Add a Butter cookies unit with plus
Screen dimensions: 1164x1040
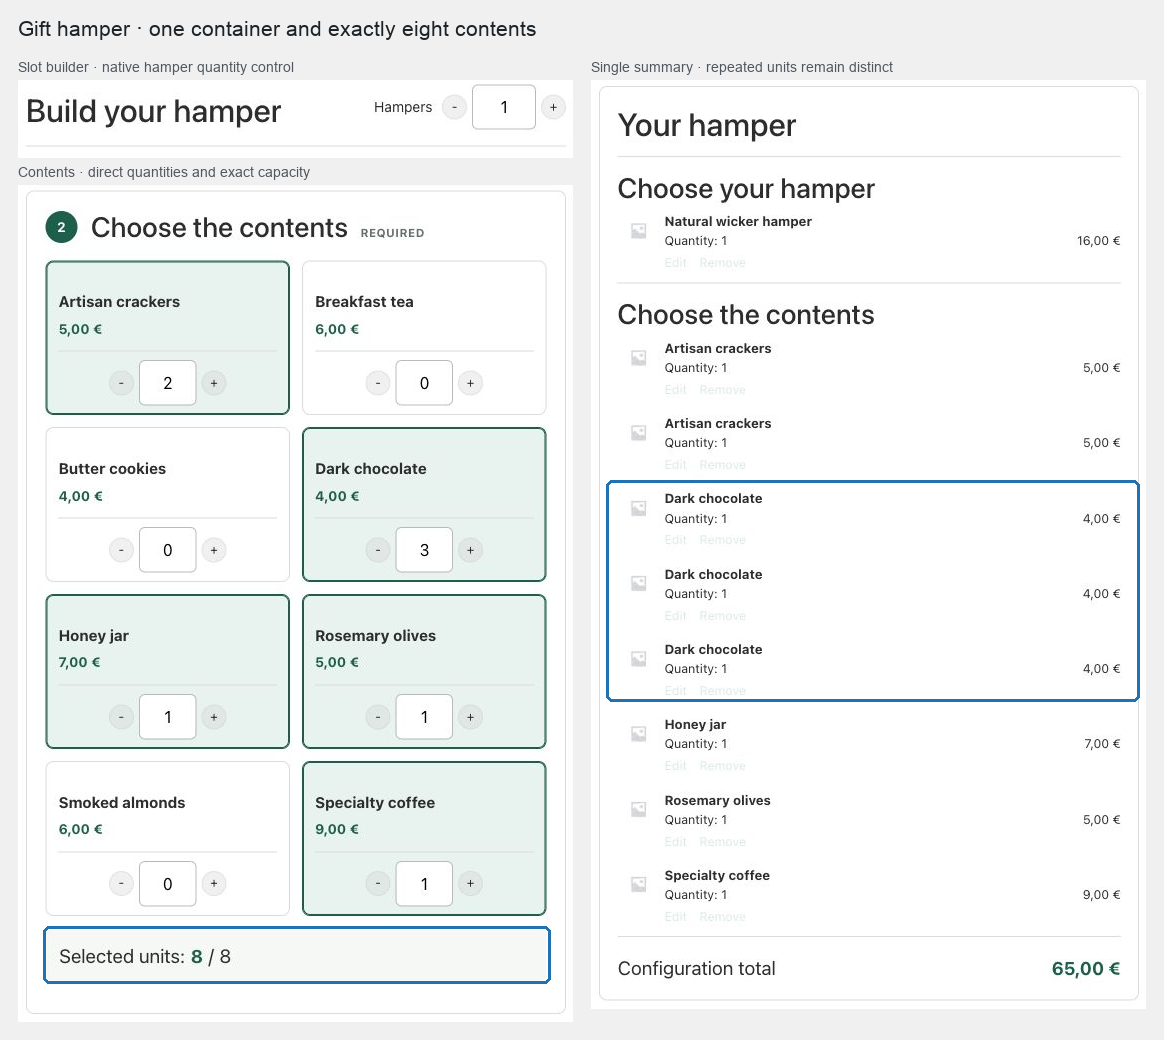click(214, 550)
